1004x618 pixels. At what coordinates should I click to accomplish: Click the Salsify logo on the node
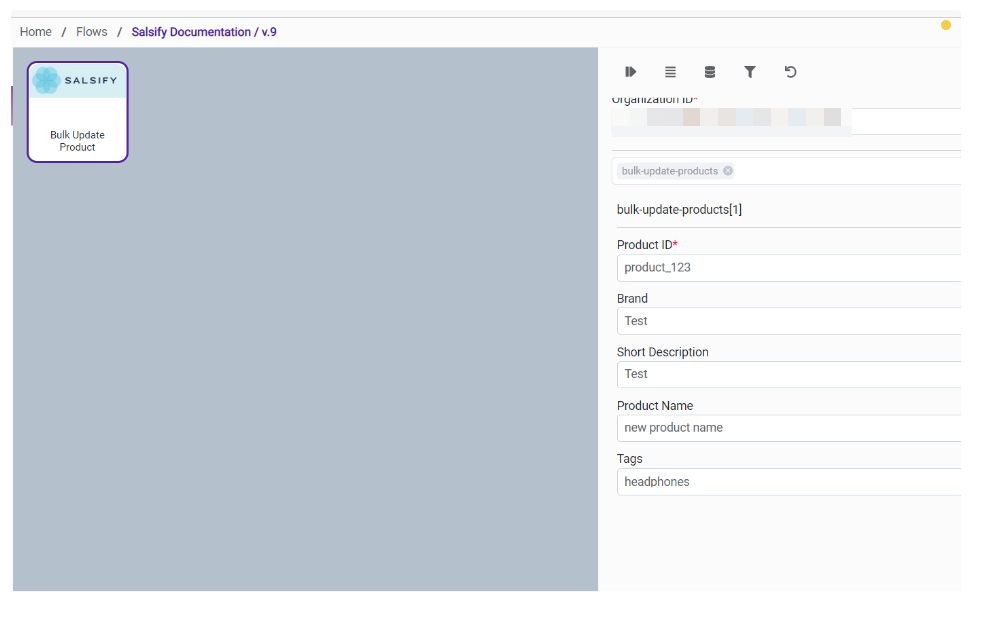pyautogui.click(x=77, y=81)
